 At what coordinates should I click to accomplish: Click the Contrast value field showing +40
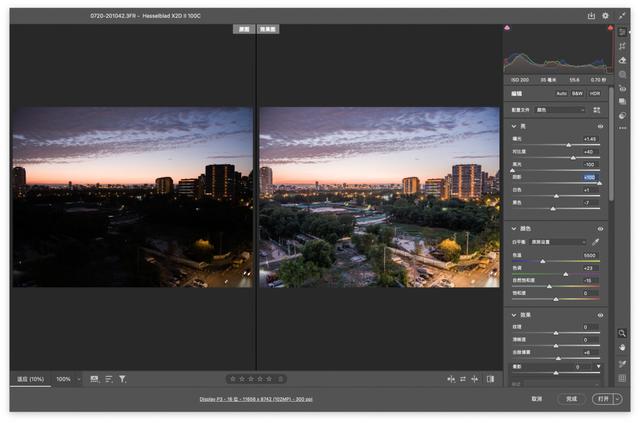pyautogui.click(x=590, y=152)
